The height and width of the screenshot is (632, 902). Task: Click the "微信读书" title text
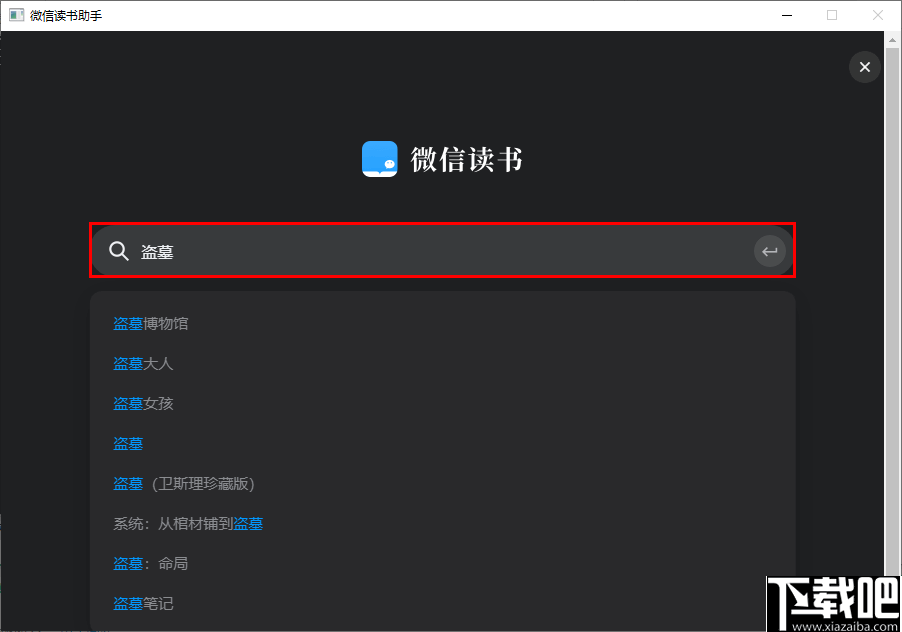point(466,158)
